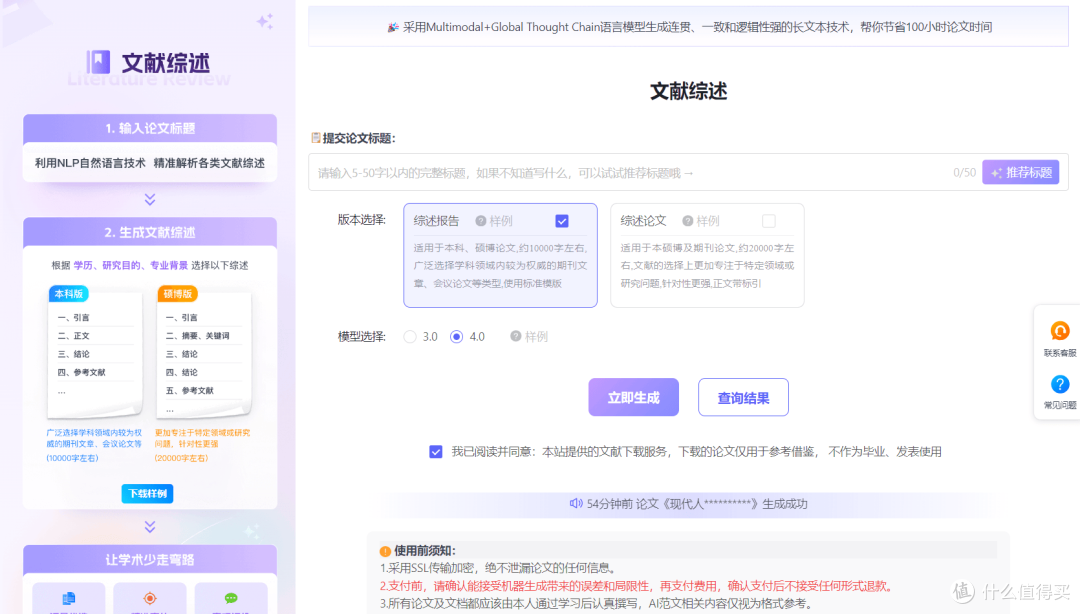Click the 让学术少走弯路 section header
1080x614 pixels.
coord(149,560)
